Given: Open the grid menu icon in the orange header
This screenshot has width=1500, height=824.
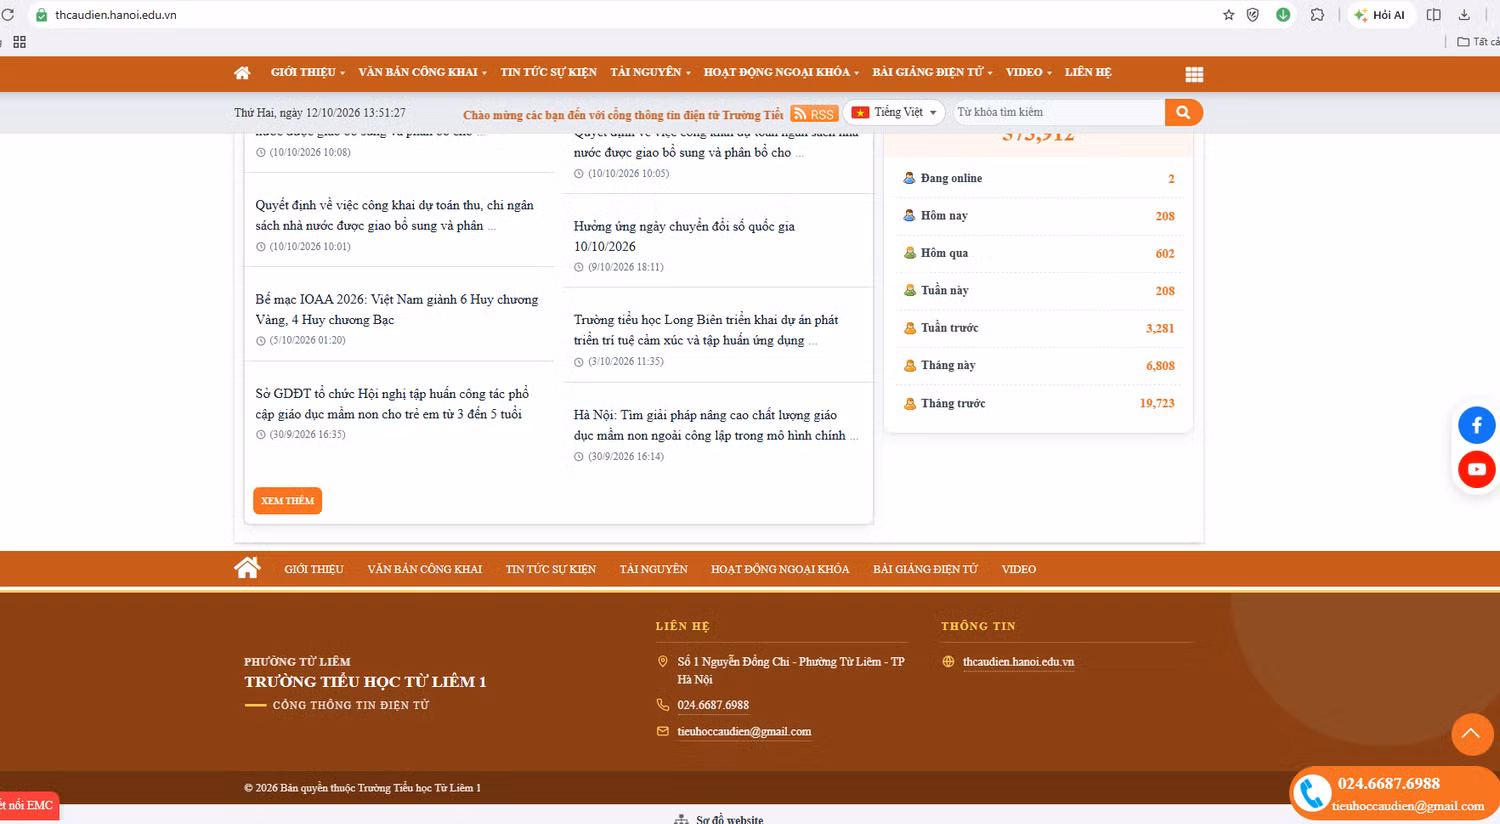Looking at the screenshot, I should tap(1194, 74).
